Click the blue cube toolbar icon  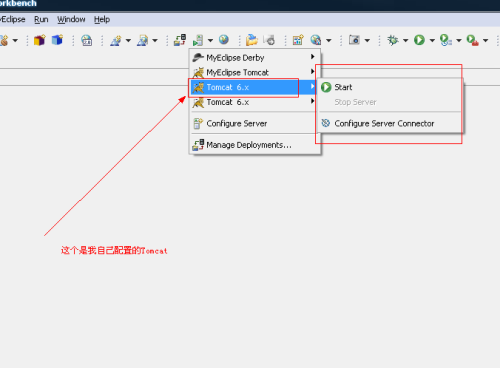click(x=57, y=40)
